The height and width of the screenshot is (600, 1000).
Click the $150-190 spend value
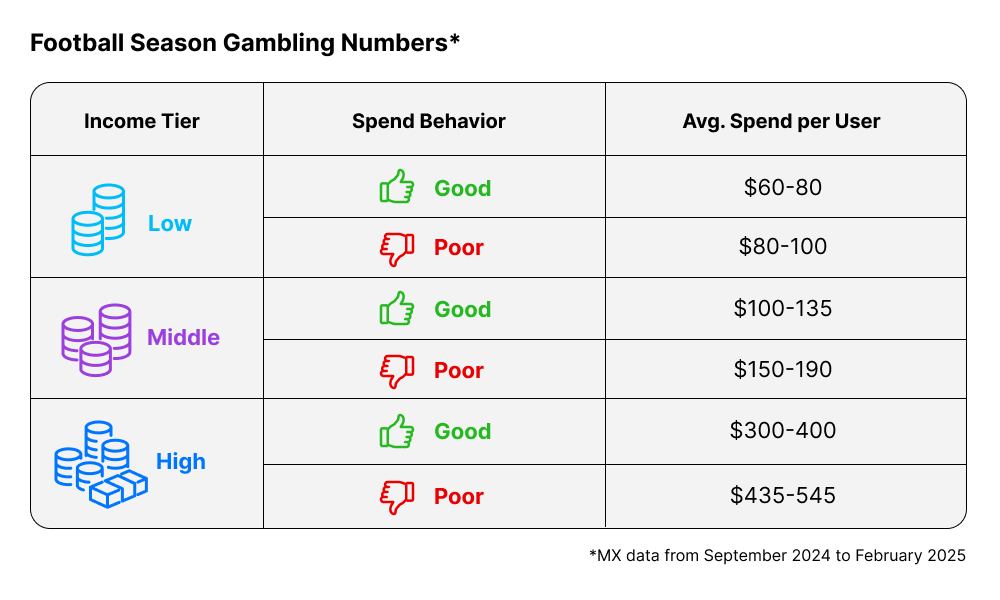pos(783,369)
